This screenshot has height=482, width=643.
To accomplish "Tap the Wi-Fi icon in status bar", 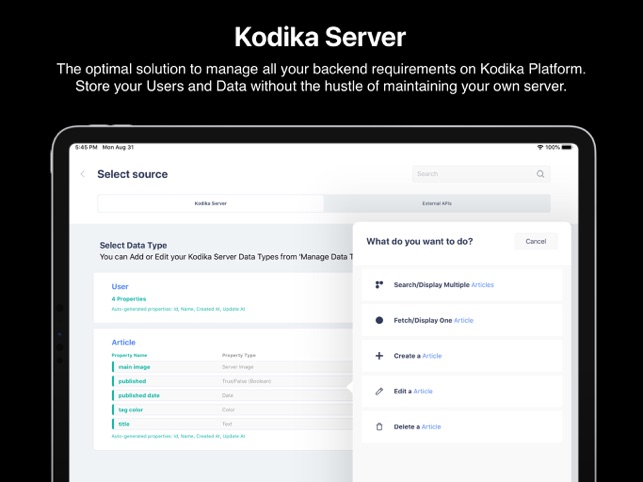I will 540,147.
